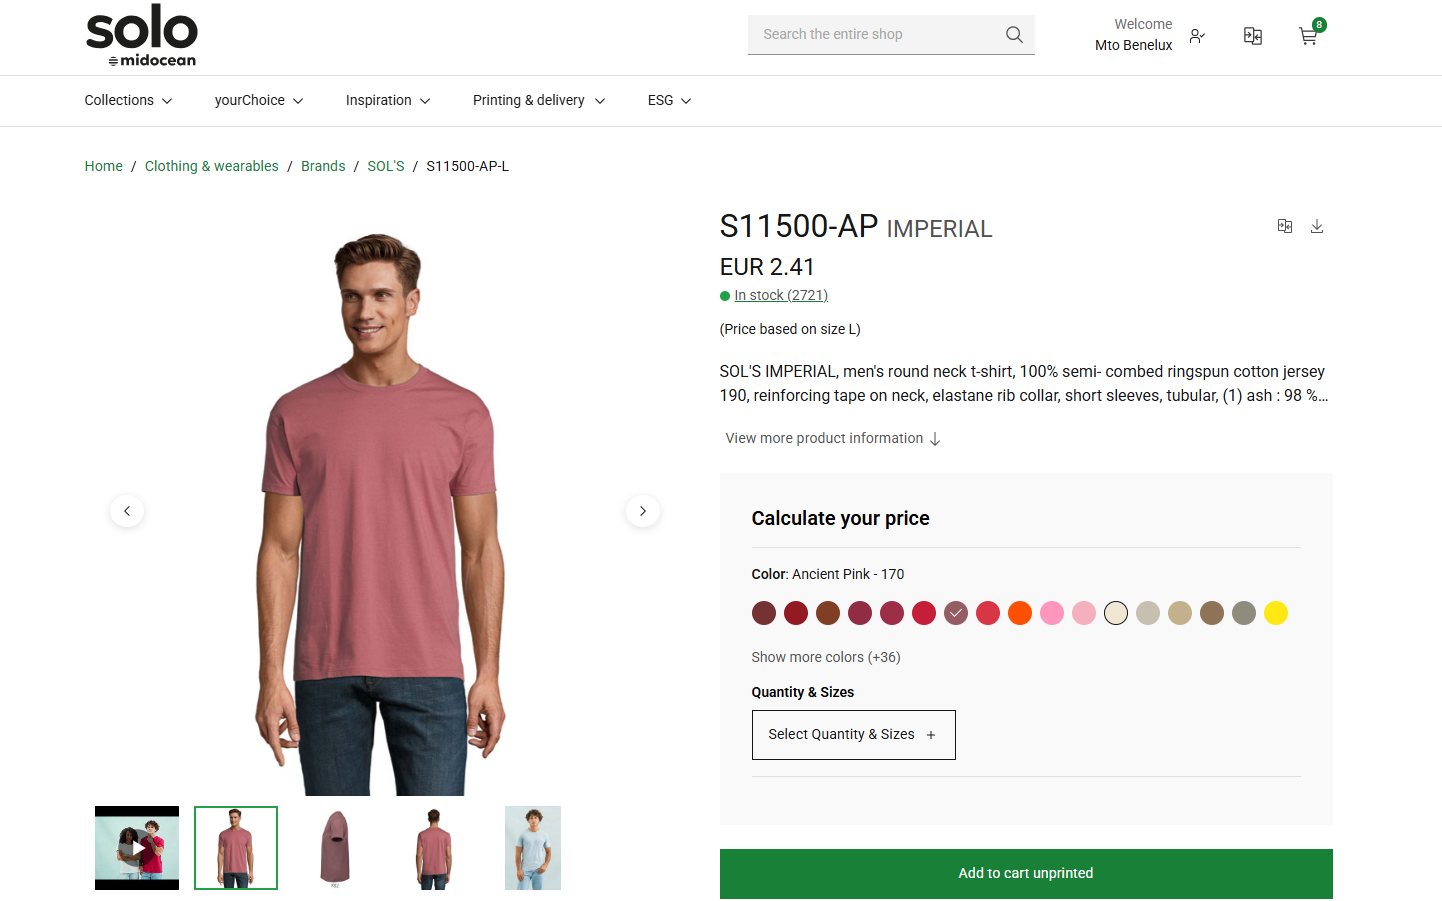Focus the Search the entire shop field
Image resolution: width=1442 pixels, height=901 pixels.
pyautogui.click(x=878, y=35)
